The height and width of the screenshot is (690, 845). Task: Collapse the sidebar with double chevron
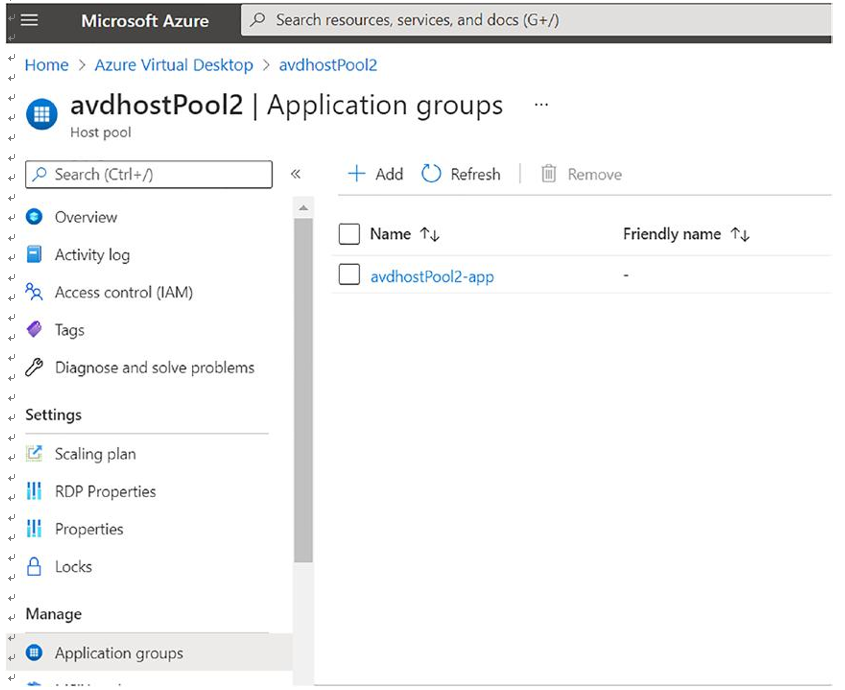pyautogui.click(x=295, y=174)
